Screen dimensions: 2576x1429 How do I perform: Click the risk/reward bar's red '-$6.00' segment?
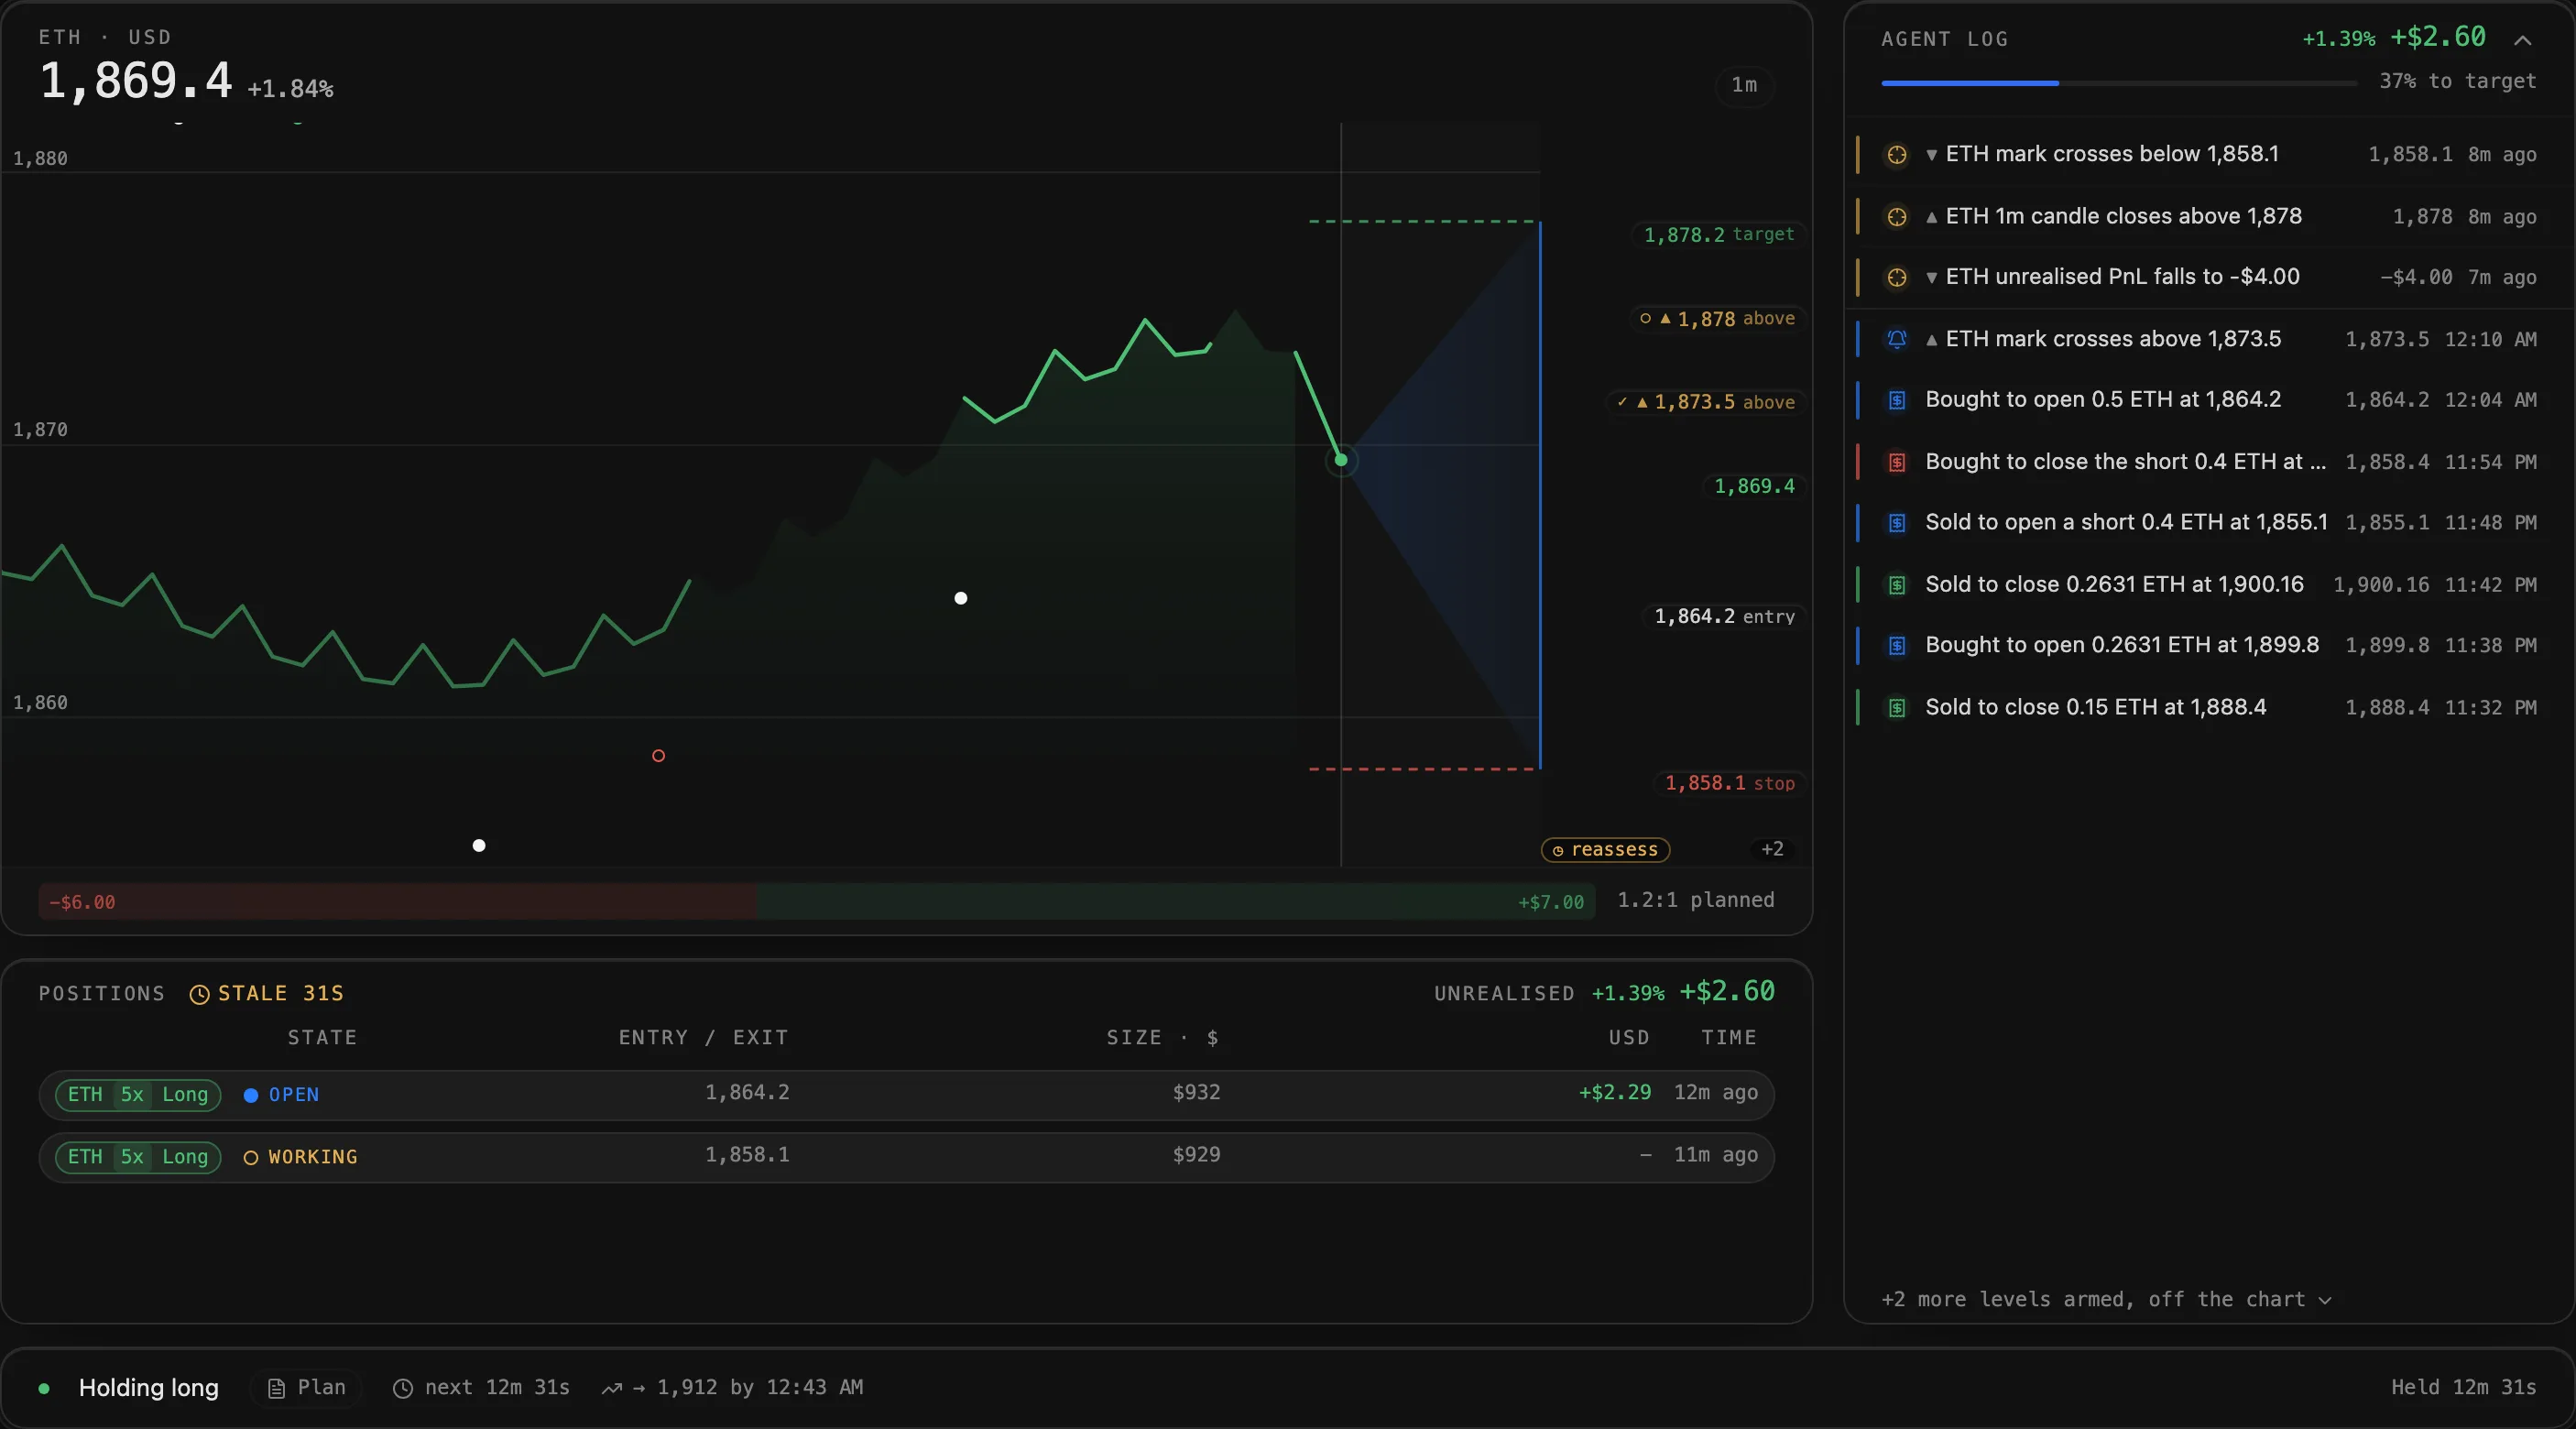tap(397, 902)
